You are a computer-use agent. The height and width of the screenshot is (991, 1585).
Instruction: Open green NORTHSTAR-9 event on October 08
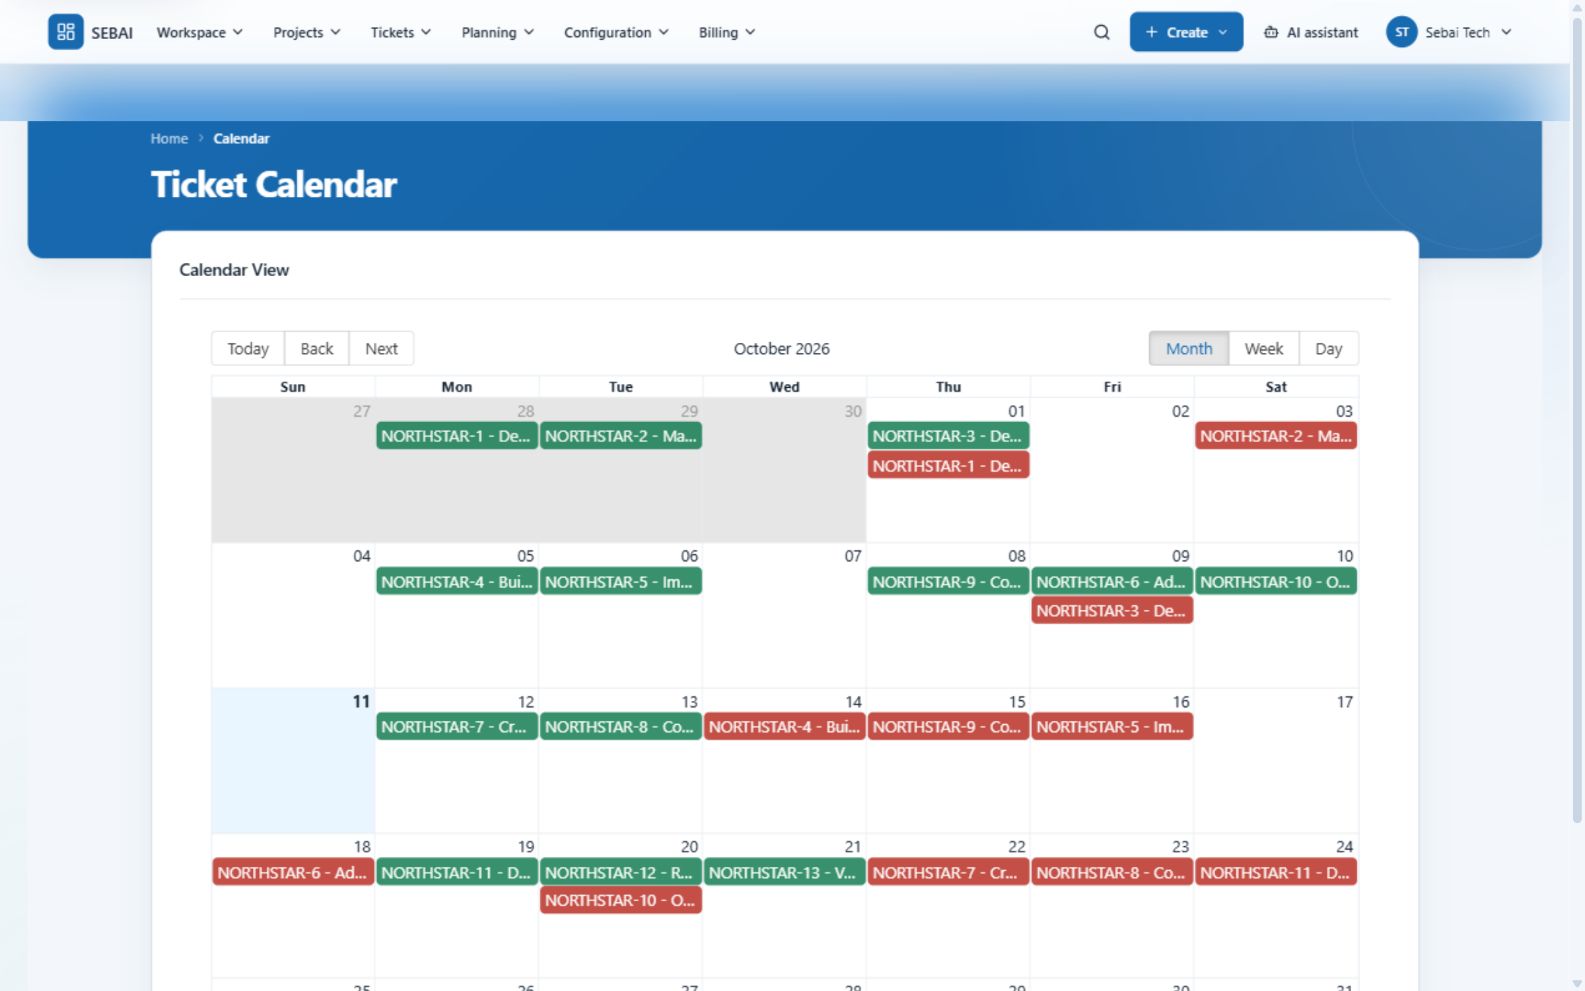click(x=948, y=582)
